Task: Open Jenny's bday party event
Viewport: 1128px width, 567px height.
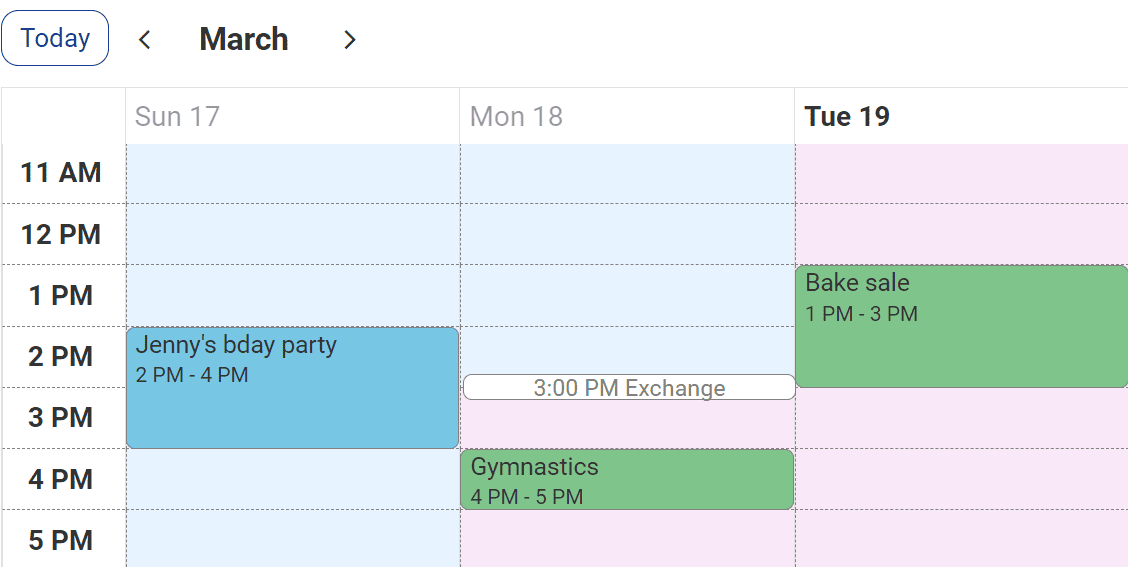Action: (292, 387)
